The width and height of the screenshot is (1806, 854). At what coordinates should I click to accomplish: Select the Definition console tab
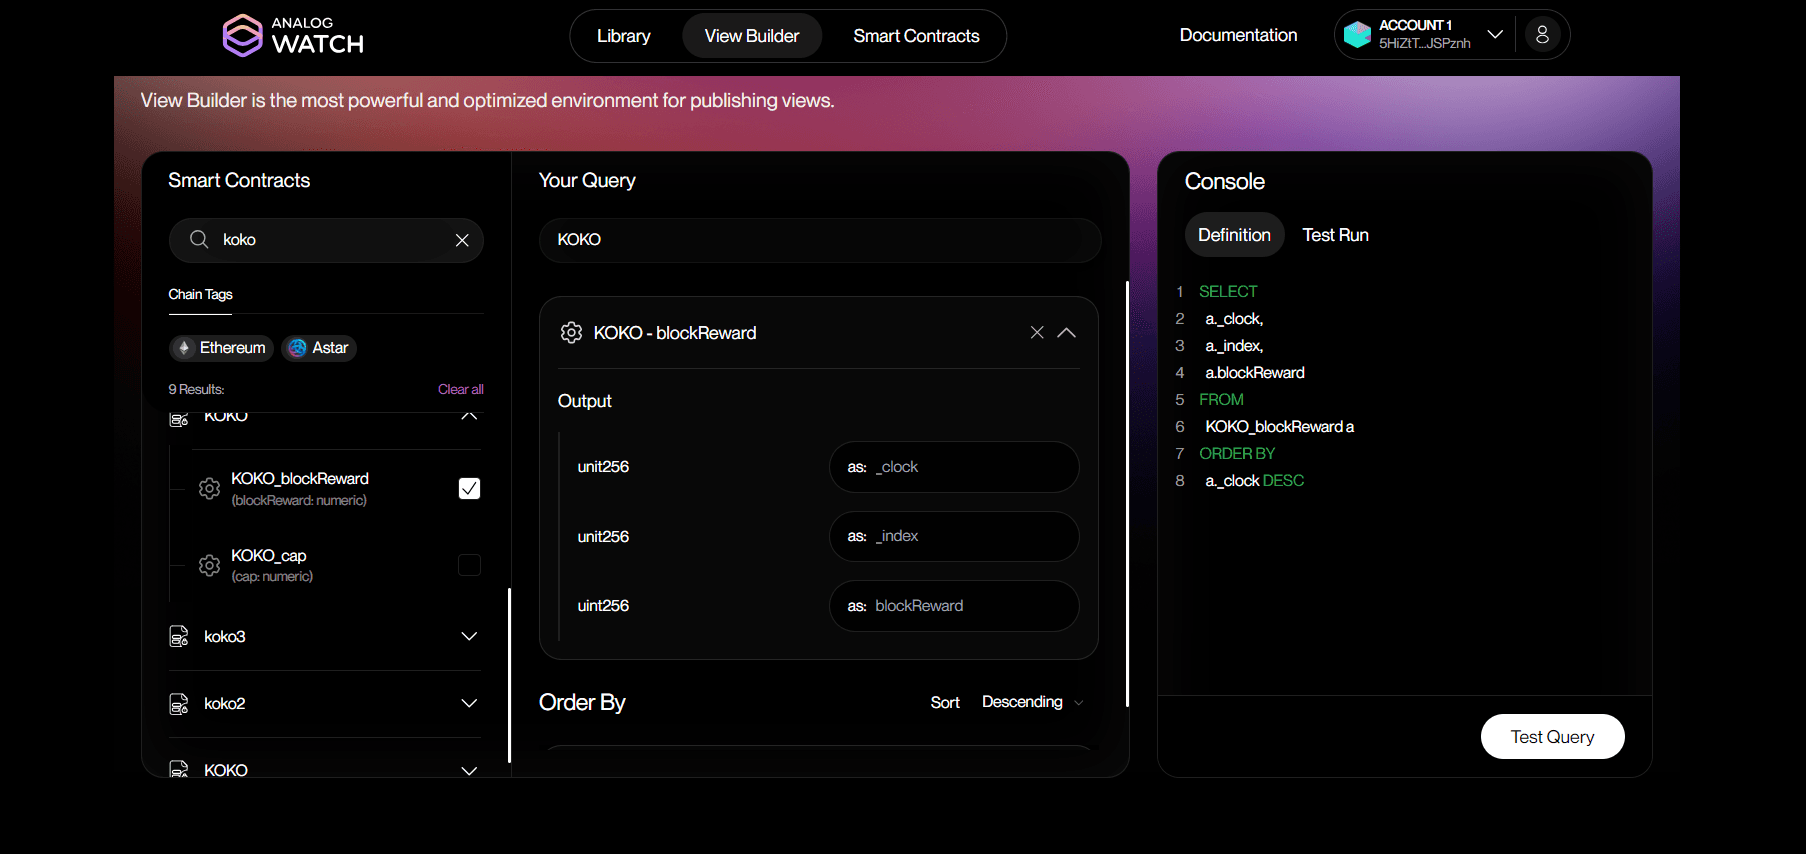1234,235
